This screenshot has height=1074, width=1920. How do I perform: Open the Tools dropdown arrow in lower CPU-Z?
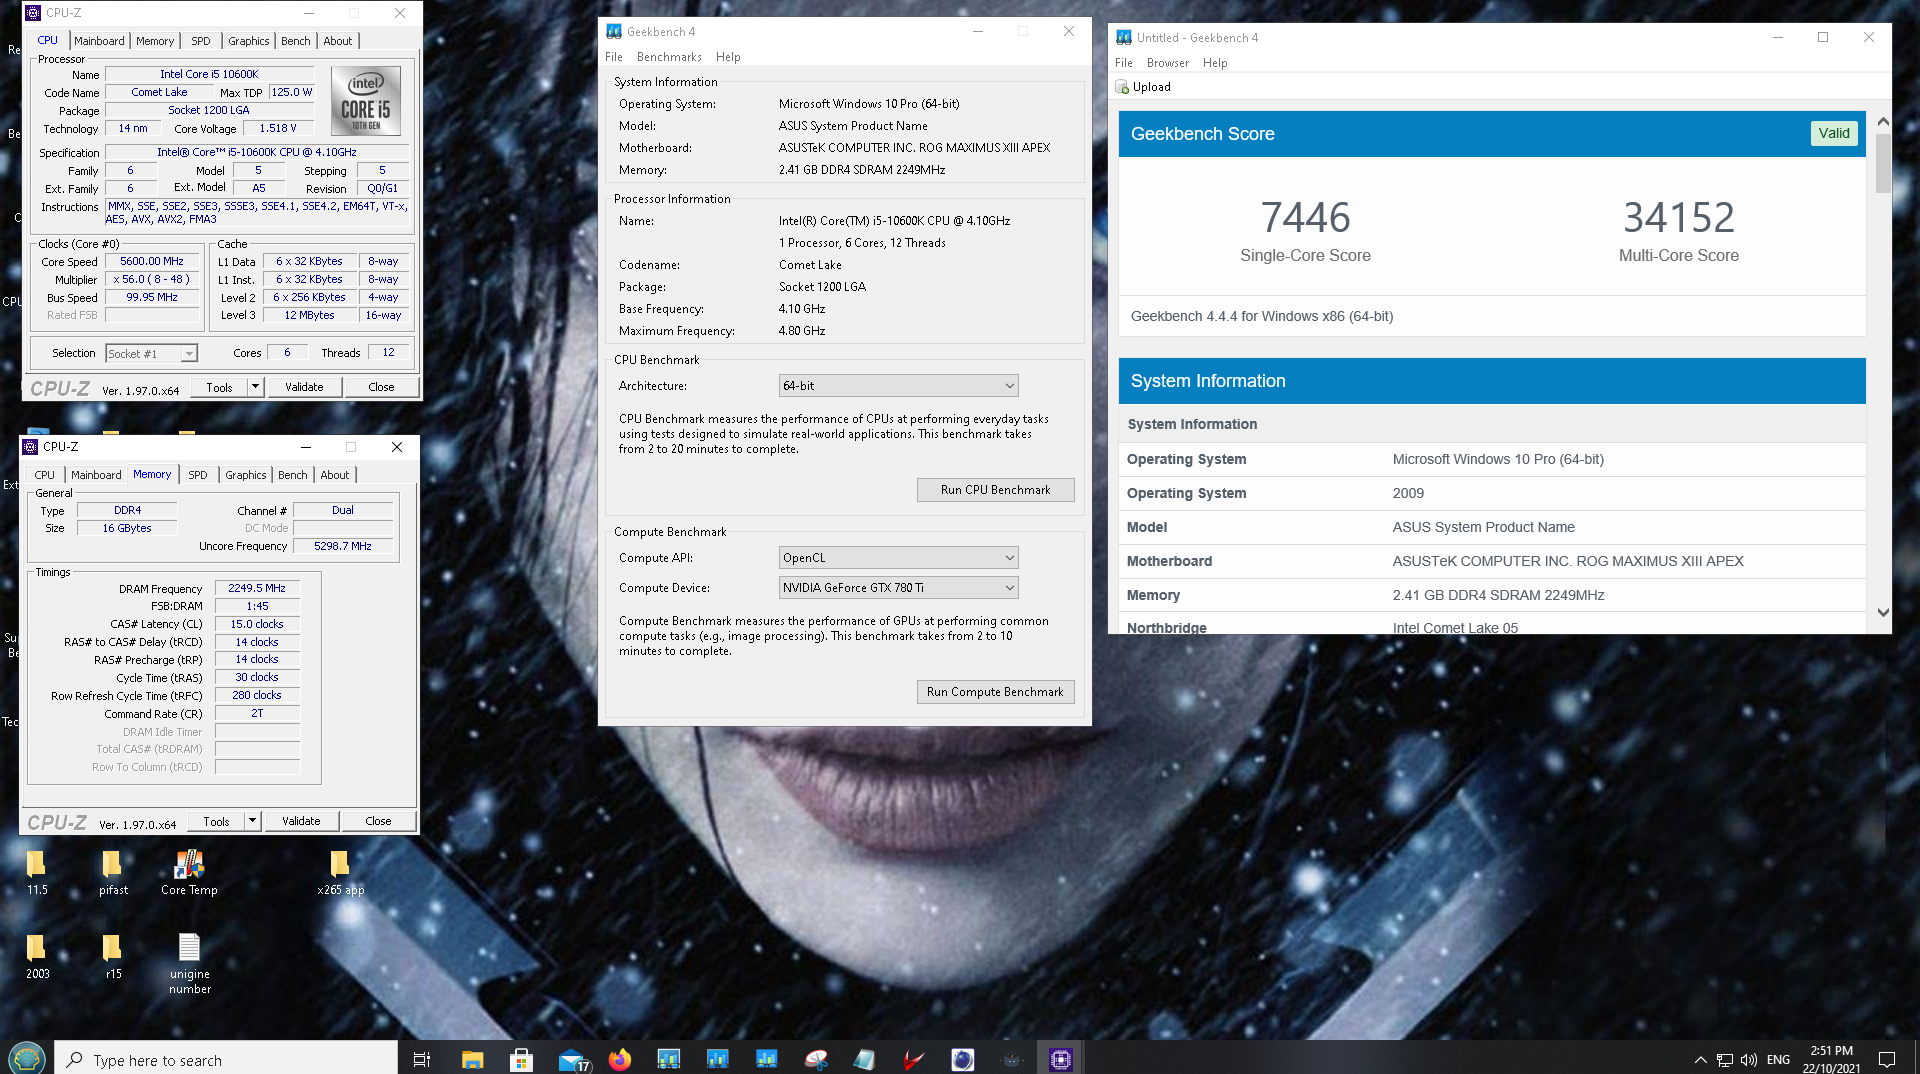coord(252,821)
